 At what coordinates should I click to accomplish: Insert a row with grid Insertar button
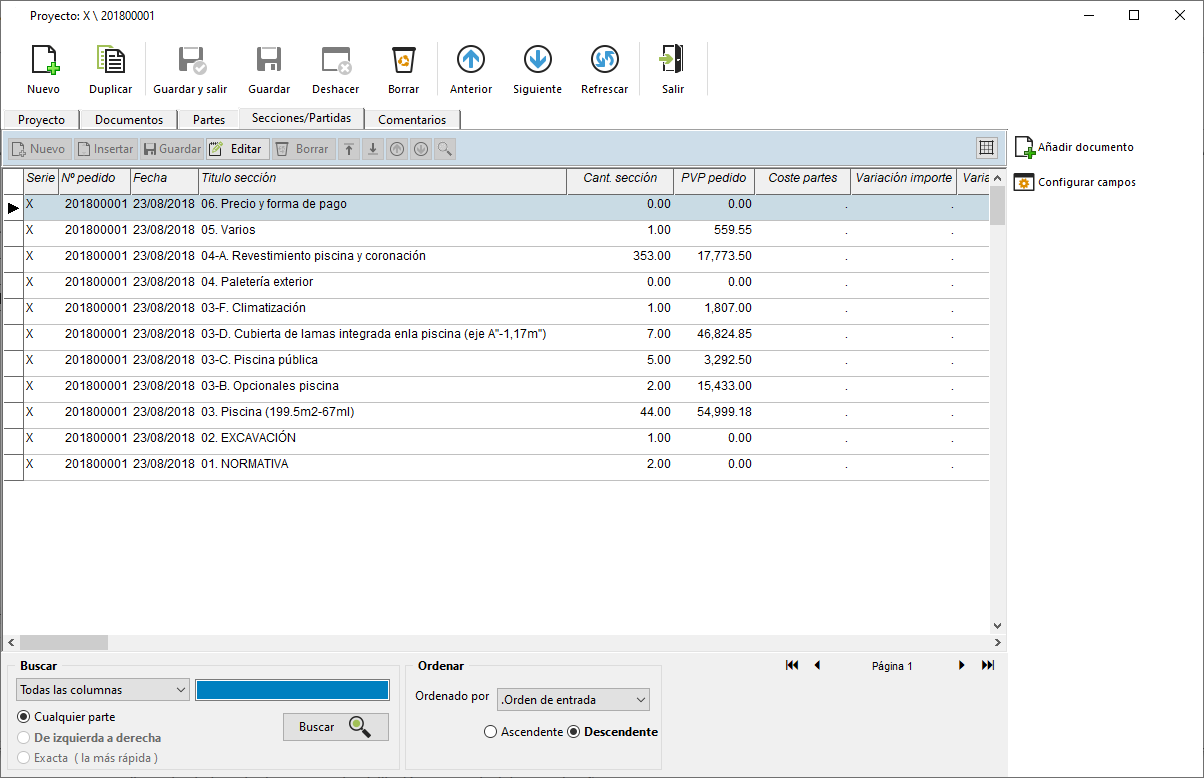point(105,149)
